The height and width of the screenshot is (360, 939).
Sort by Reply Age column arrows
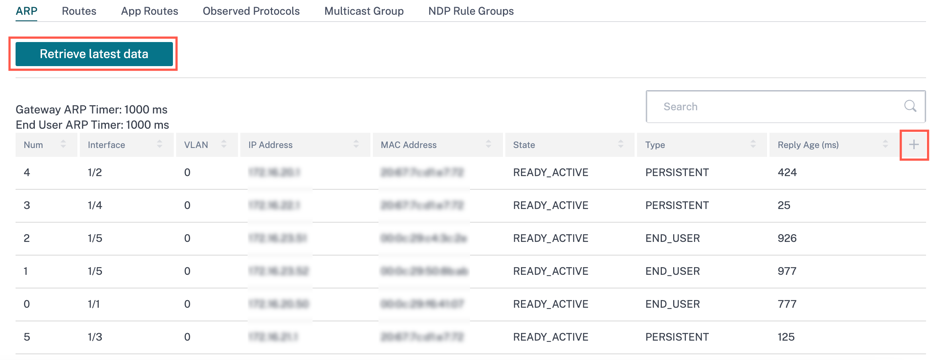(x=886, y=145)
